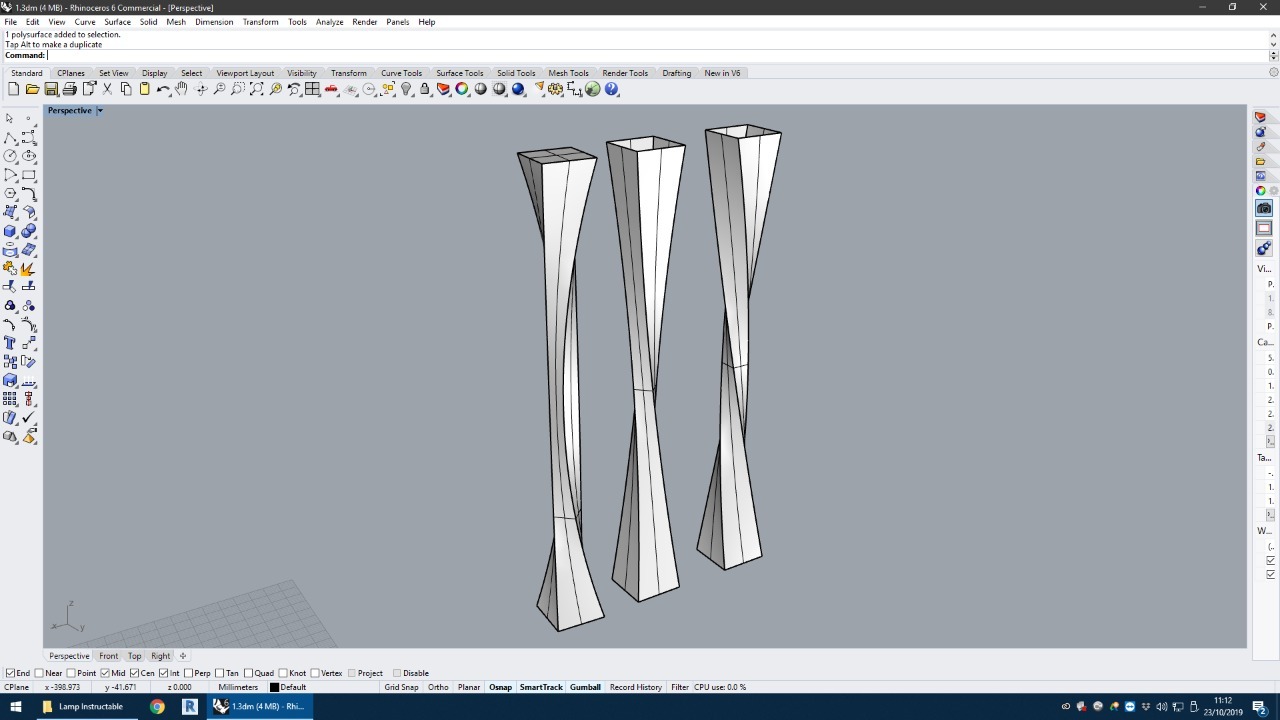Click the rainbow color wheel in toolbar
Viewport: 1280px width, 720px height.
462,89
